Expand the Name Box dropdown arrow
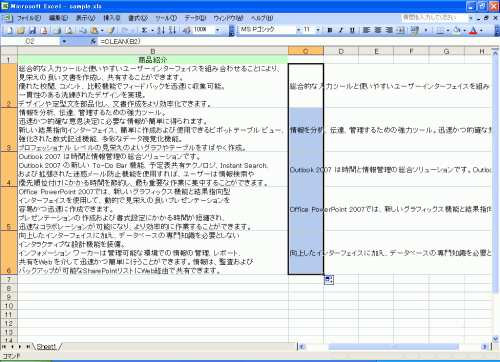 [x=64, y=41]
